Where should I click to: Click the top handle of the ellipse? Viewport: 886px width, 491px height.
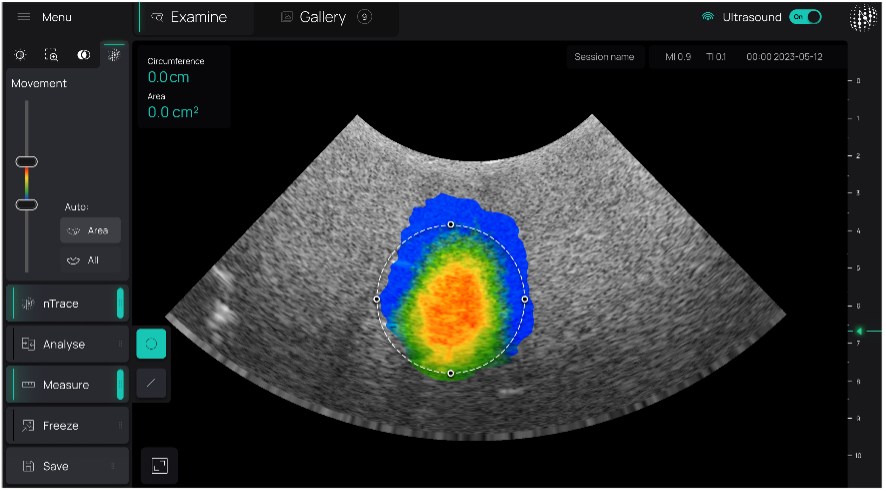(x=451, y=224)
